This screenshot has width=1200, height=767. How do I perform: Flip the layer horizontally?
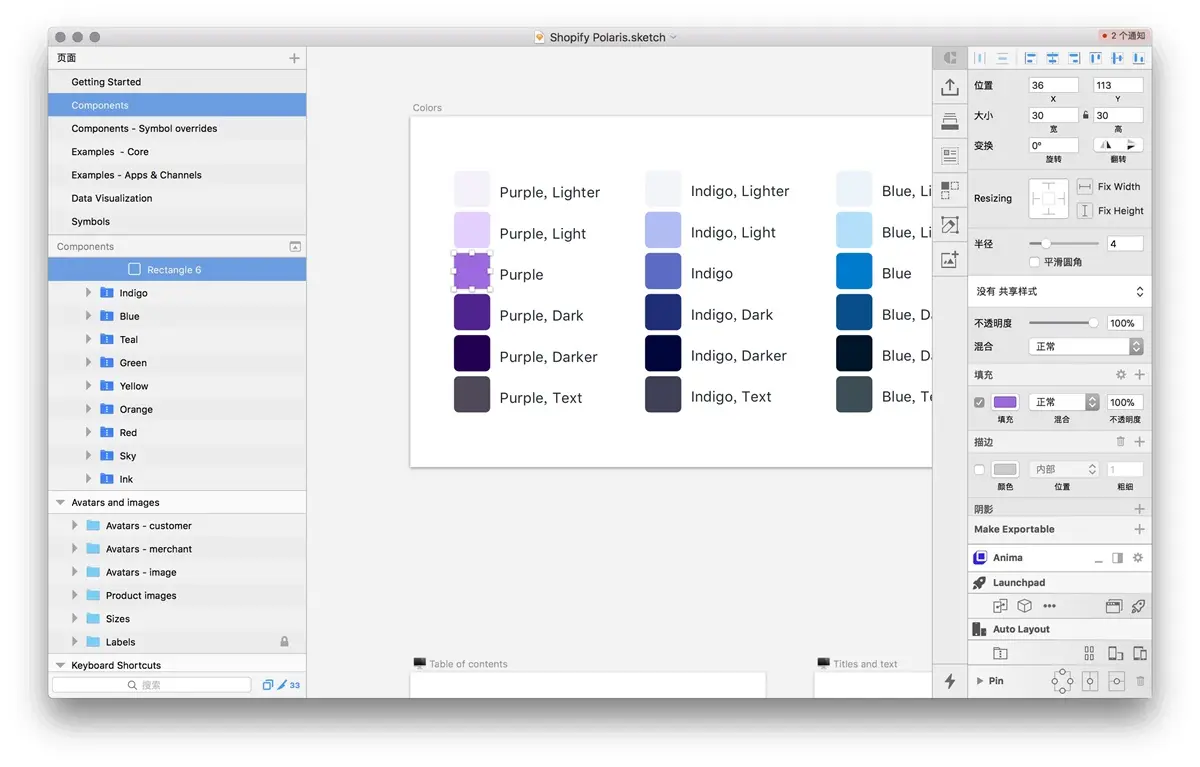click(1106, 145)
